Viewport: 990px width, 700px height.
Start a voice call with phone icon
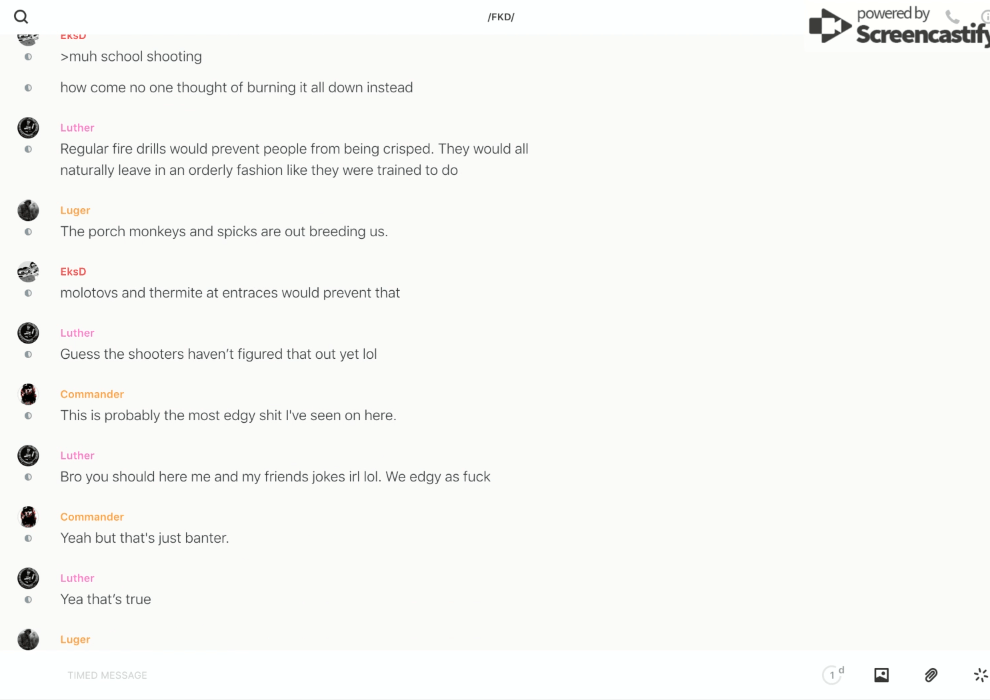[x=952, y=17]
